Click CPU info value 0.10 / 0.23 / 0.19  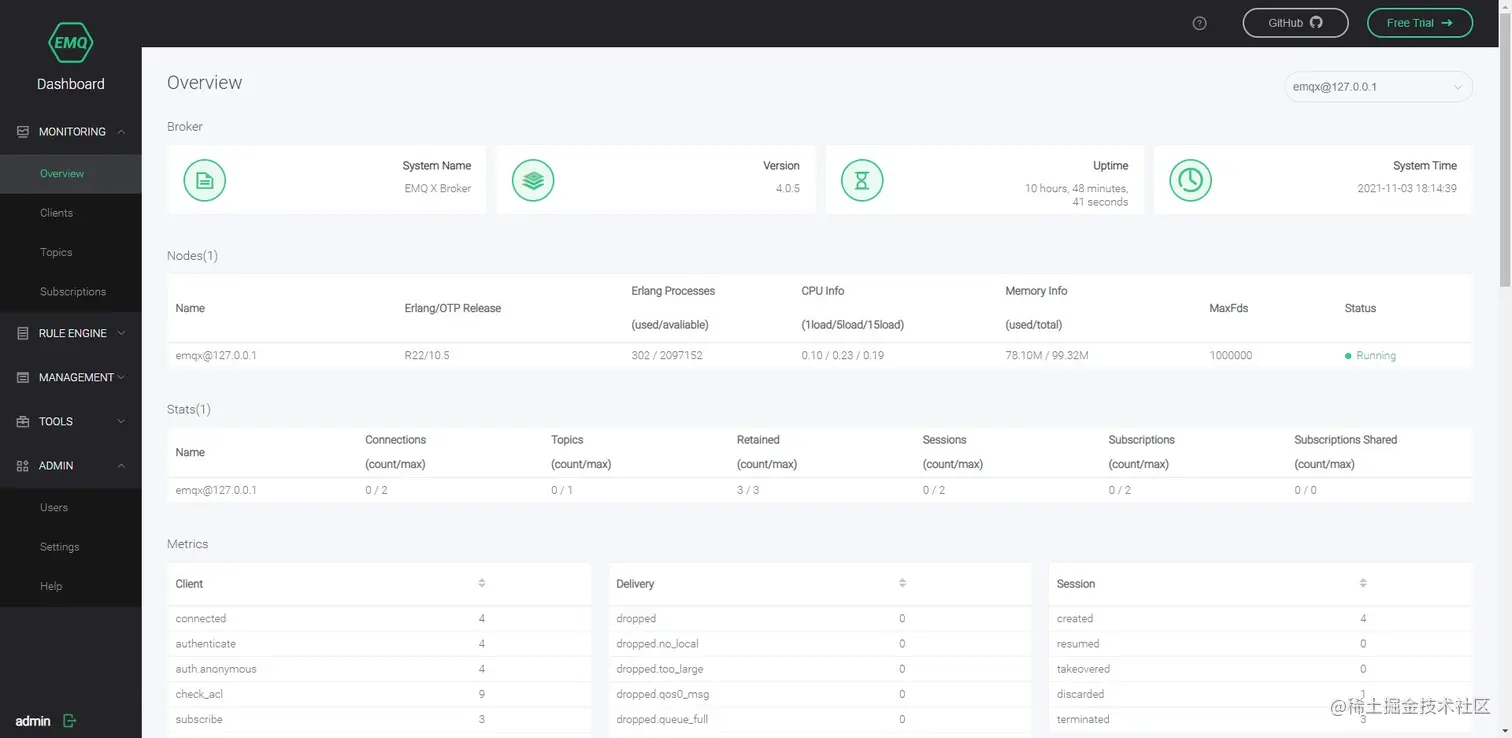point(843,356)
